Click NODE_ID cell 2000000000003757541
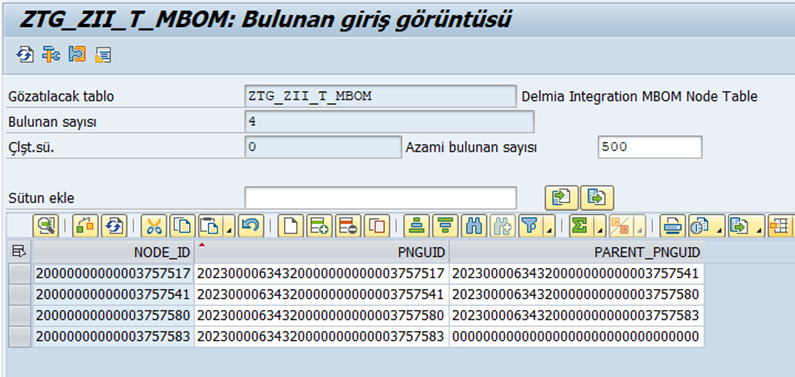This screenshot has height=377, width=795. click(x=114, y=294)
